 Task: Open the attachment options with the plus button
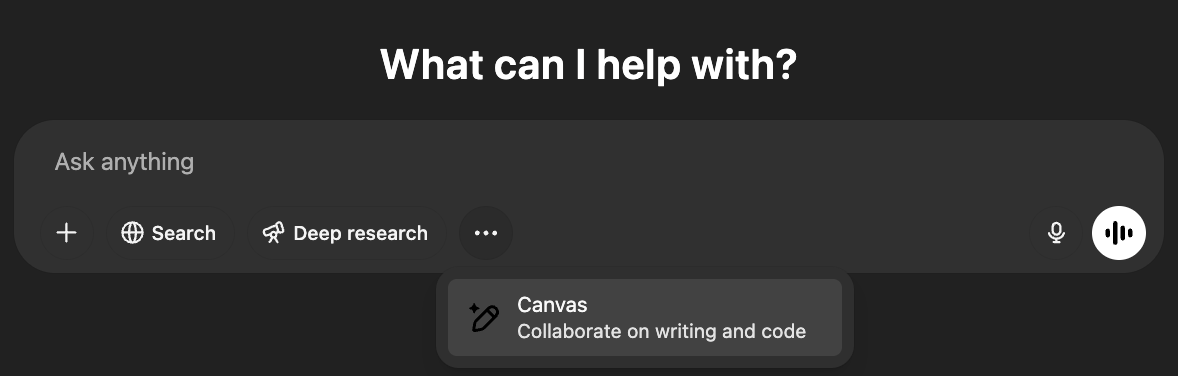[66, 233]
